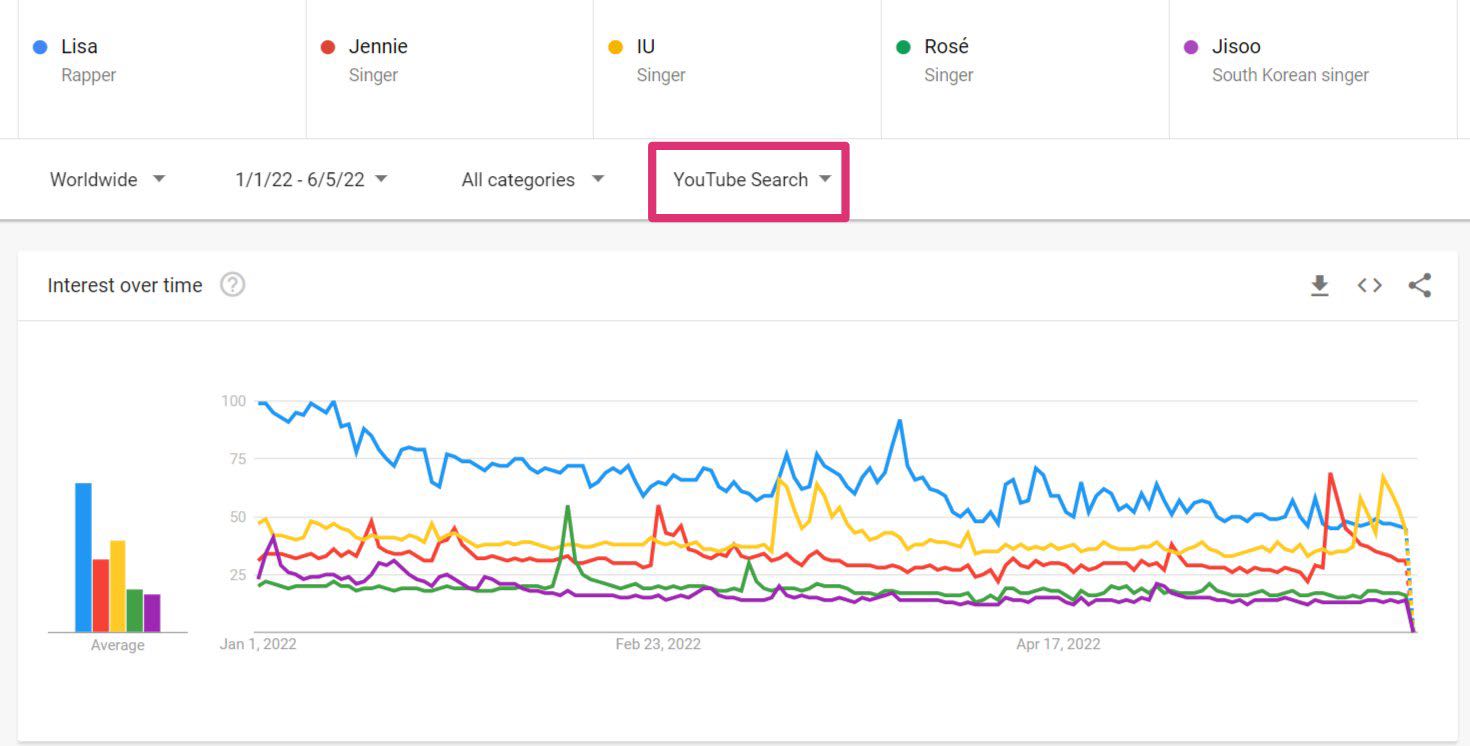Click the yellow dot beside IU
The height and width of the screenshot is (746, 1470).
(x=616, y=47)
